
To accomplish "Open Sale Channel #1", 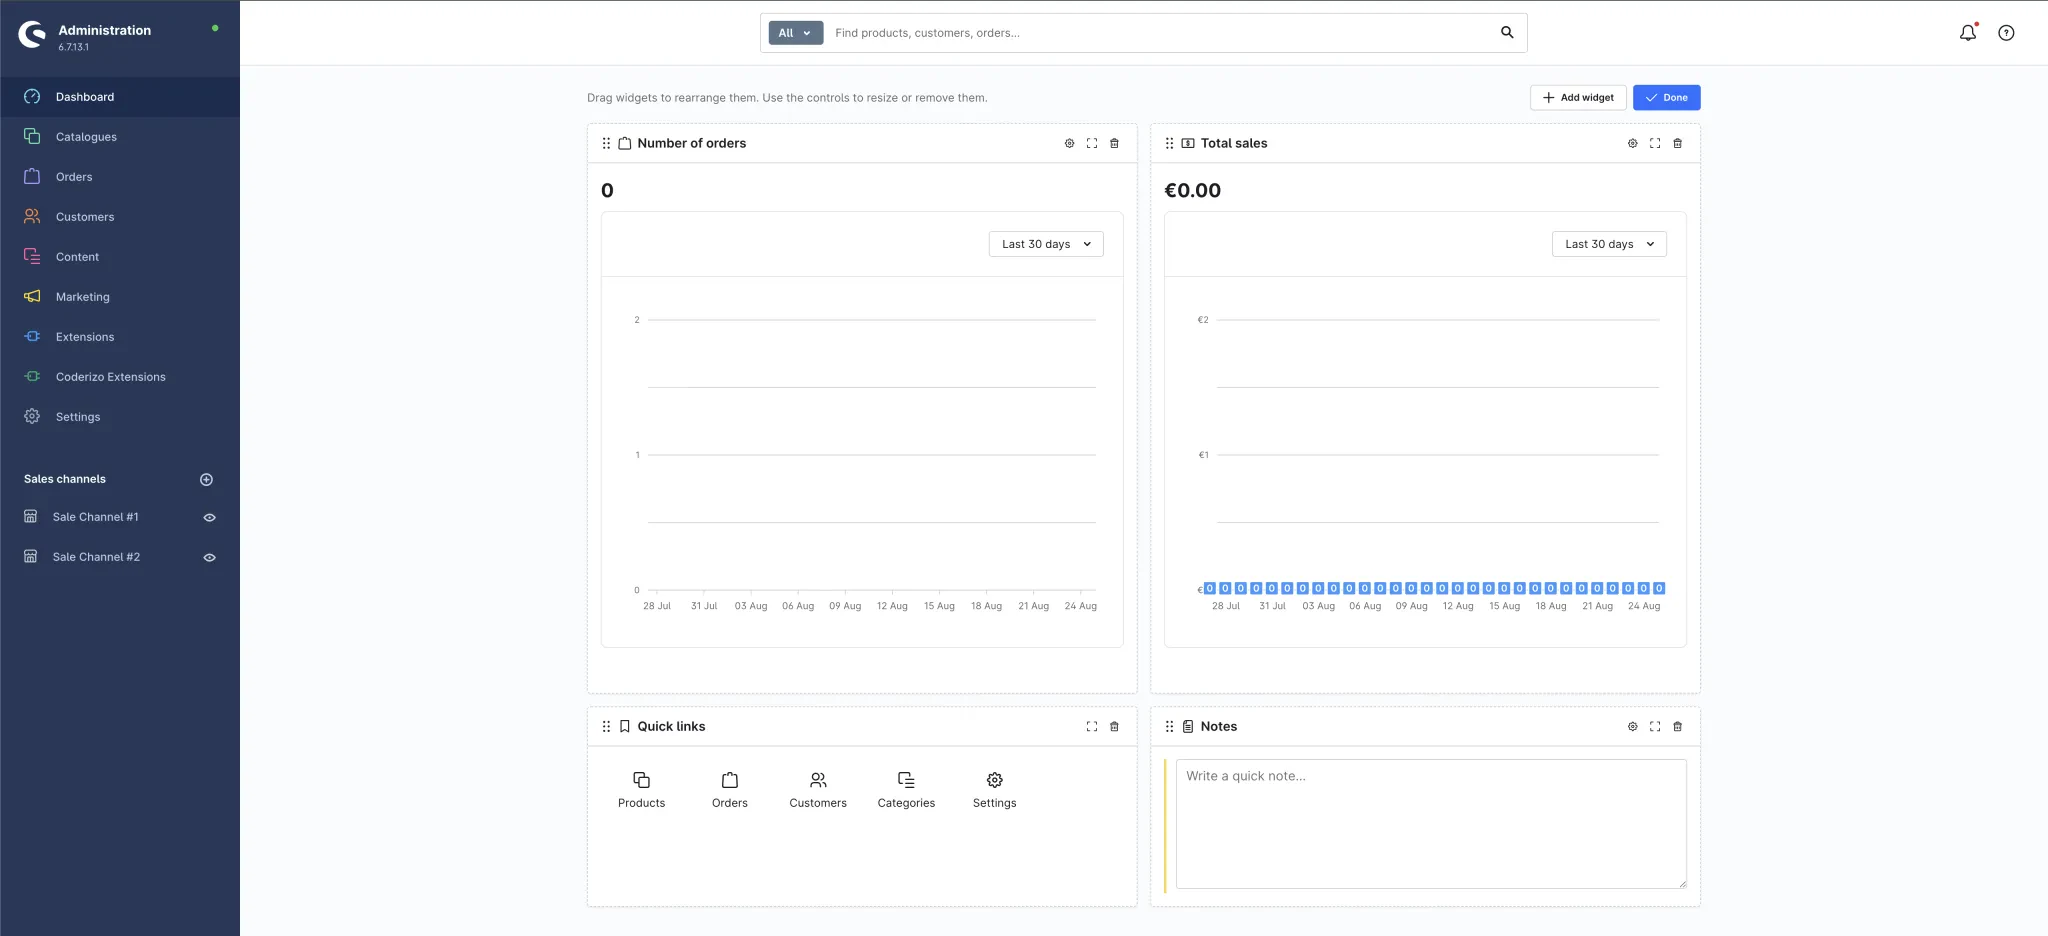I will [x=96, y=517].
